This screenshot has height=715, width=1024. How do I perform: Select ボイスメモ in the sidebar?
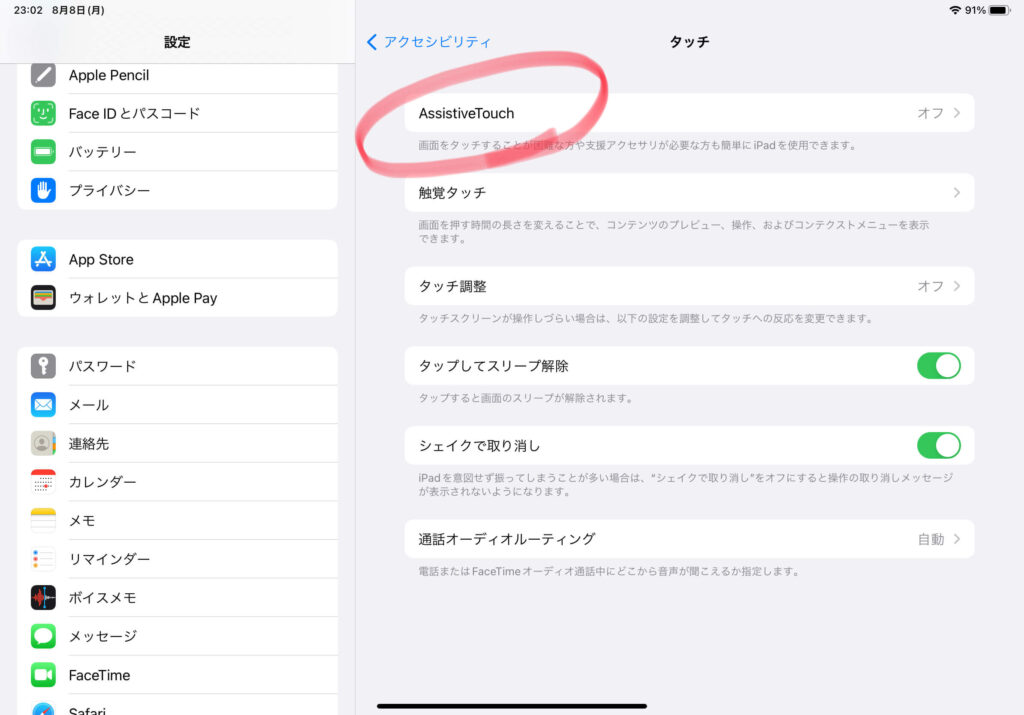click(178, 597)
